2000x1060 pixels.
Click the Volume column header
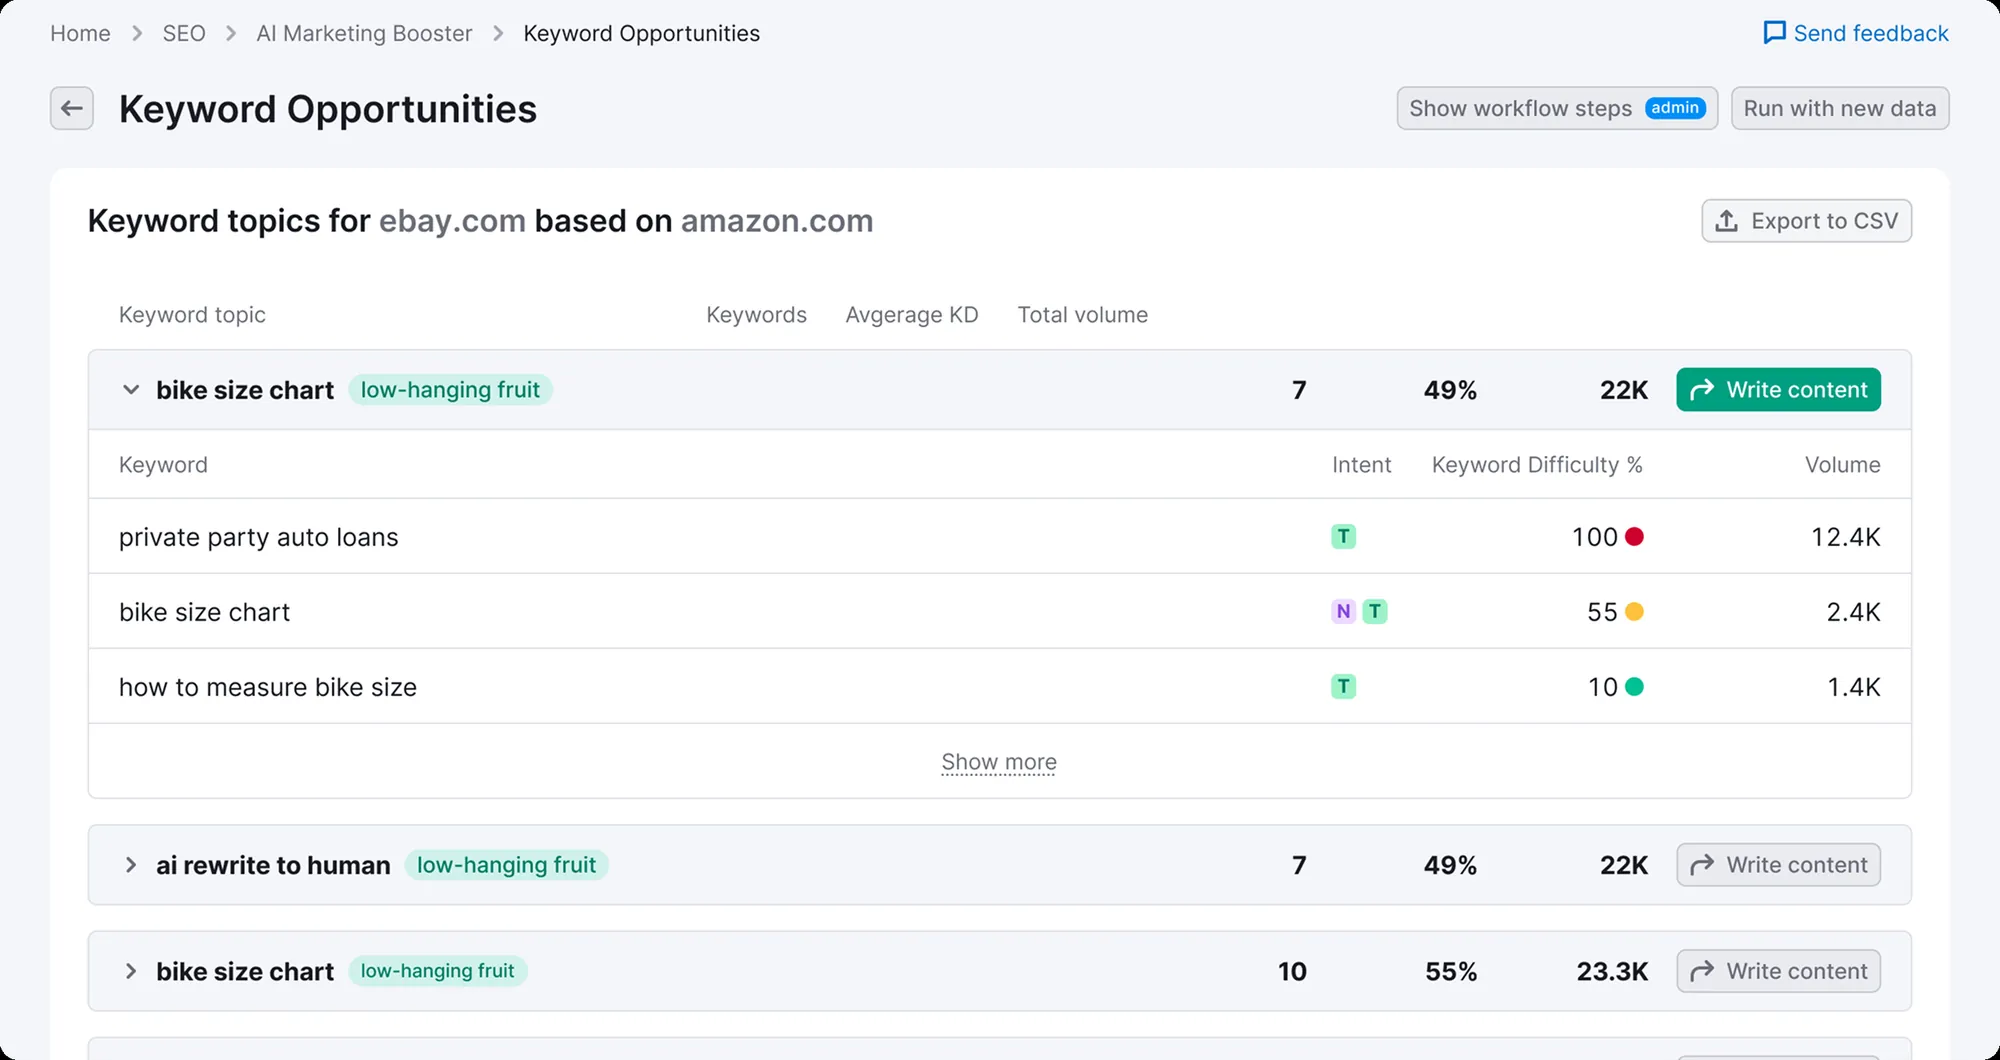[x=1842, y=465]
